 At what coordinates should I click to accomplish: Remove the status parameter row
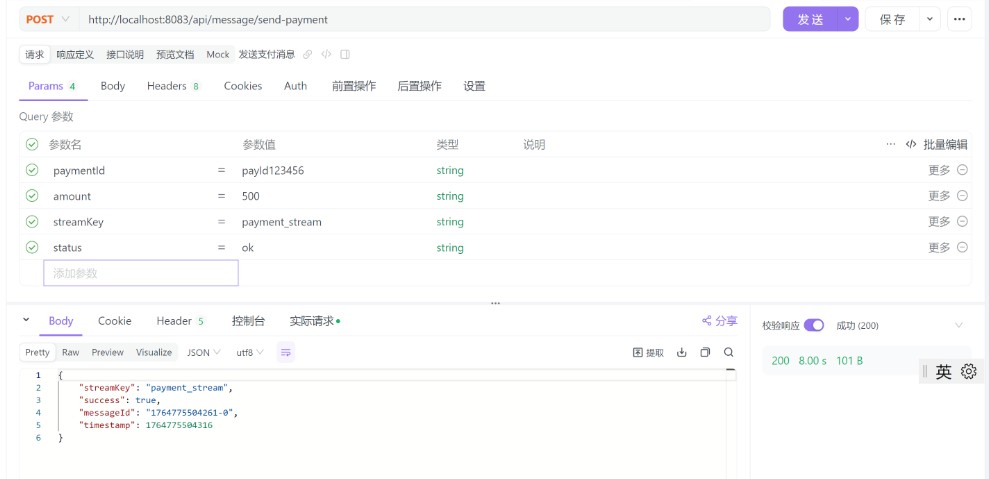click(963, 247)
